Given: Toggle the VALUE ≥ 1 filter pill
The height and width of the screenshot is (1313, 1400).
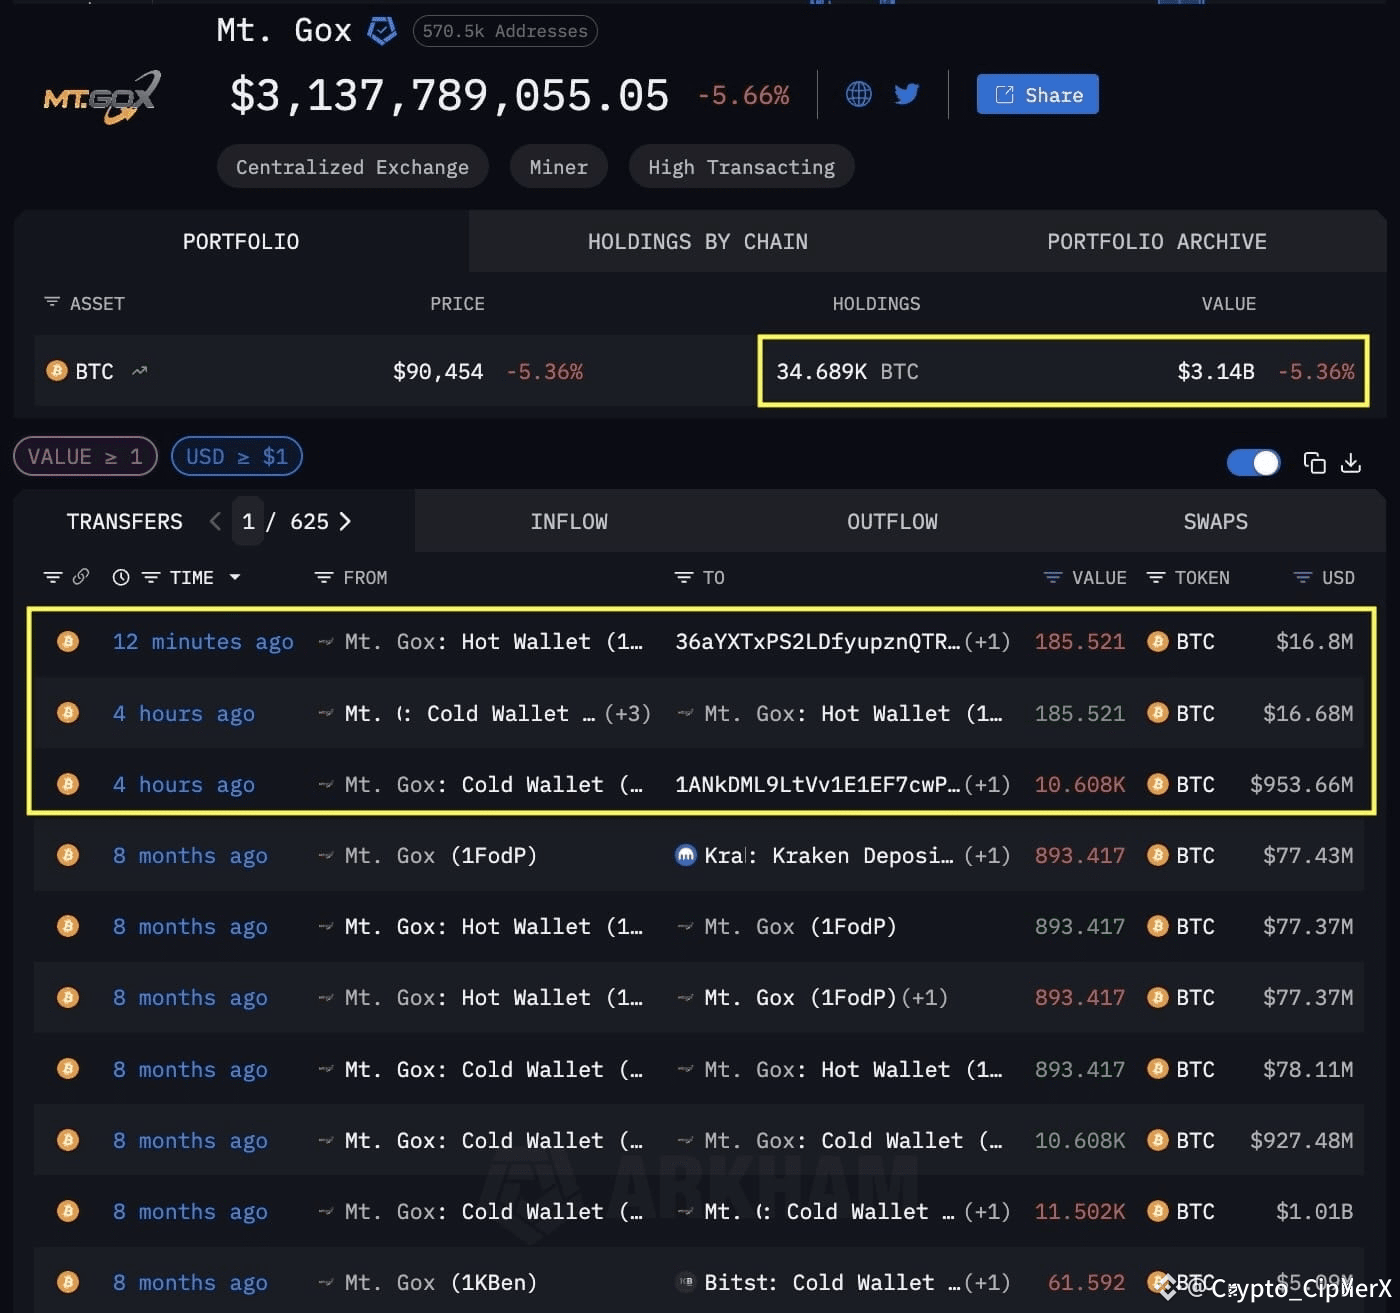Looking at the screenshot, I should (85, 456).
